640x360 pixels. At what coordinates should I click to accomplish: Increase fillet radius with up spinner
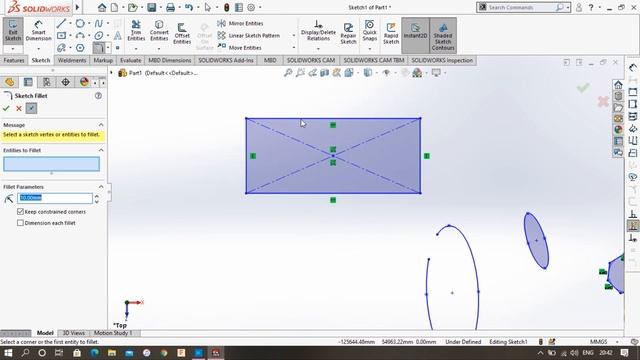coord(97,196)
